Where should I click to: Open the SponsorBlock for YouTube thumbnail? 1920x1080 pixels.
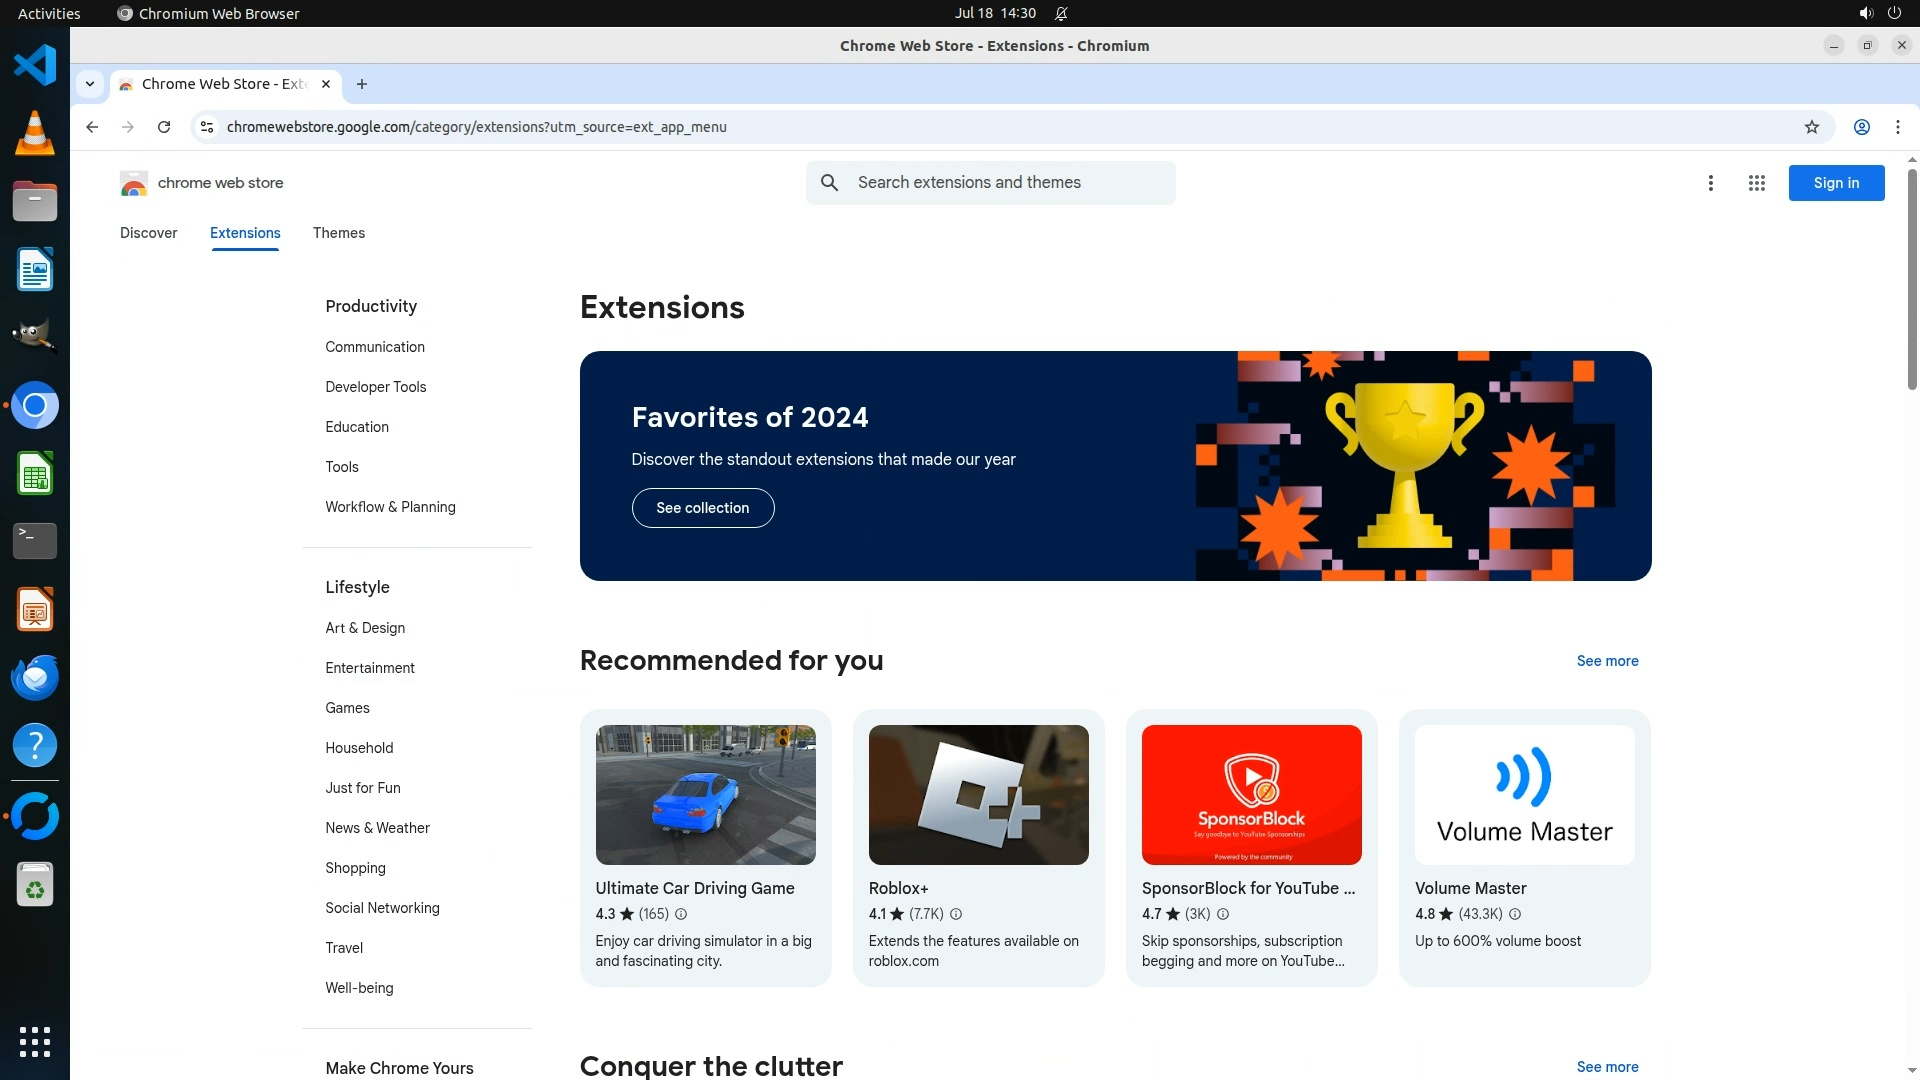click(x=1251, y=795)
